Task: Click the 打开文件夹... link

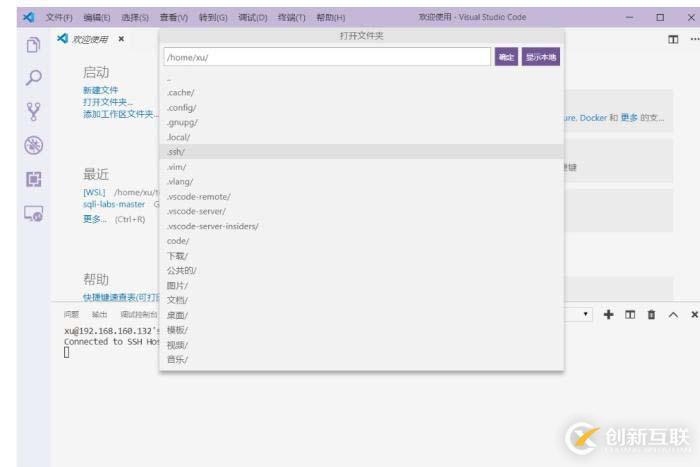Action: pos(108,102)
